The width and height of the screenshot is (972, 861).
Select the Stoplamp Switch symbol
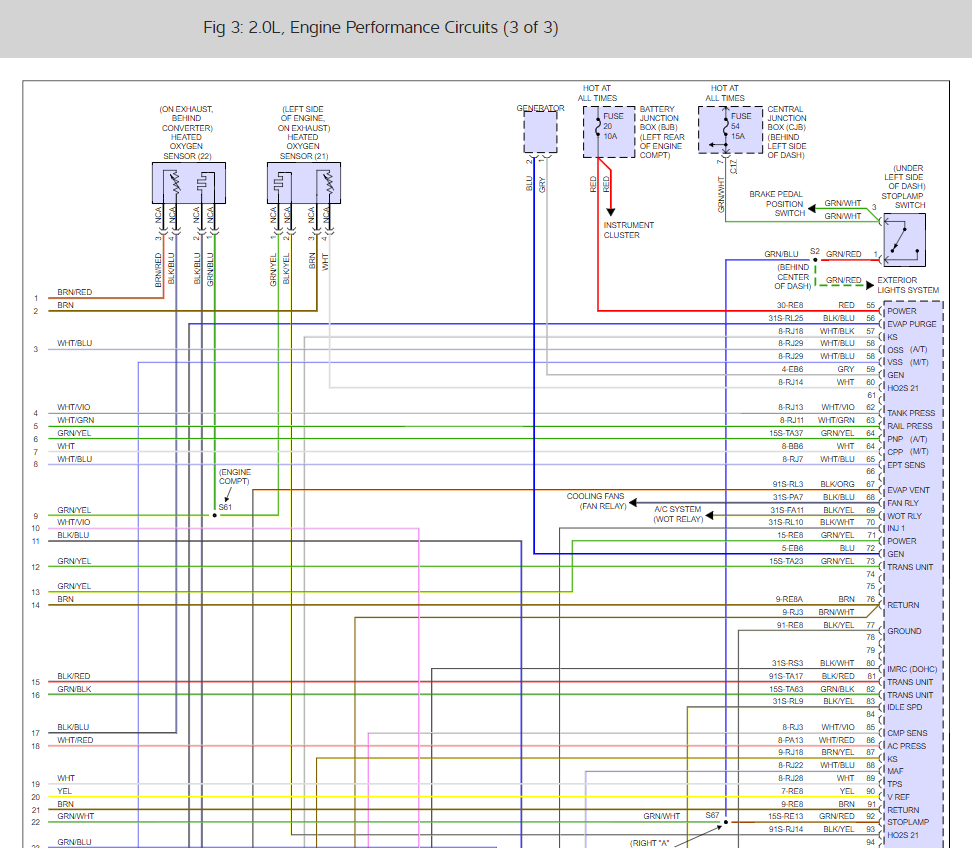pos(904,240)
